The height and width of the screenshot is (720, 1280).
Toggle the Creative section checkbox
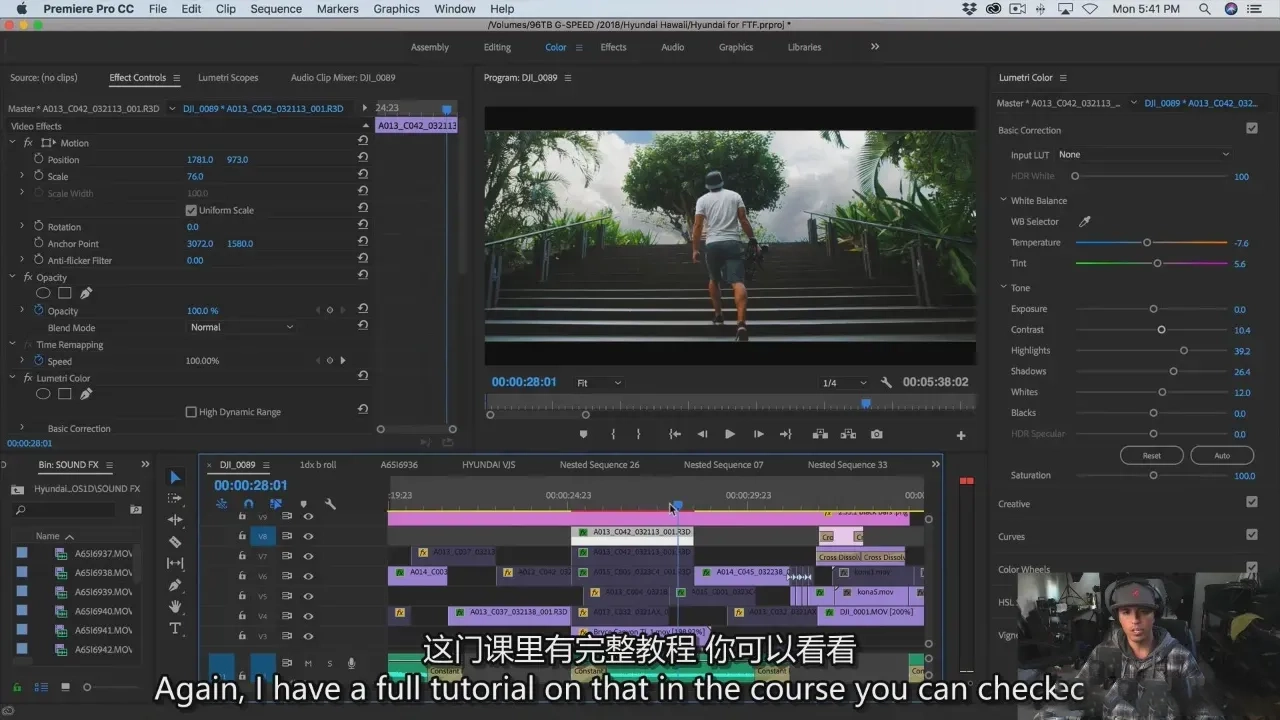pyautogui.click(x=1251, y=503)
